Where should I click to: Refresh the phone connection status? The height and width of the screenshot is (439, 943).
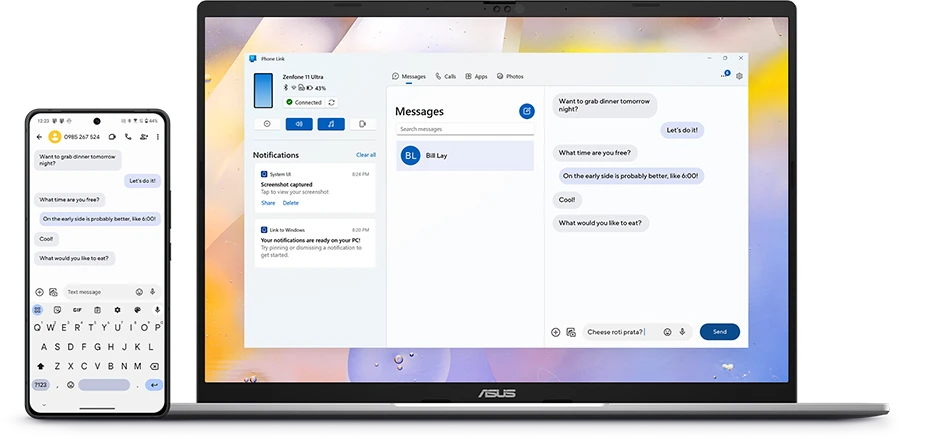click(331, 102)
